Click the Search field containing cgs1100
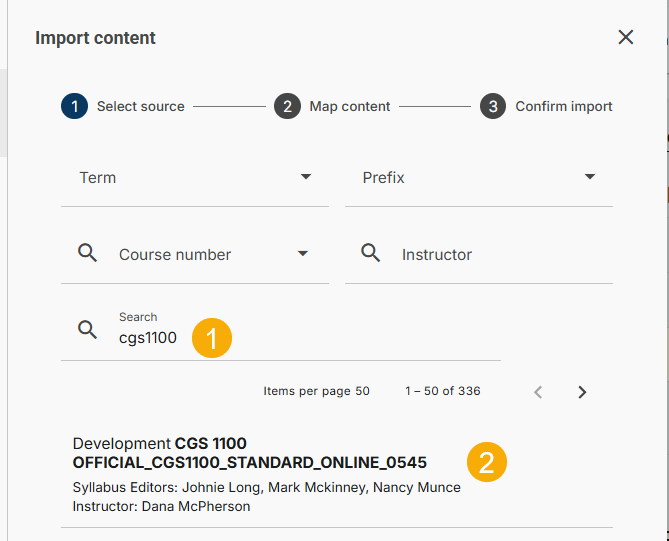Screen dimensions: 669x541 pos(281,332)
